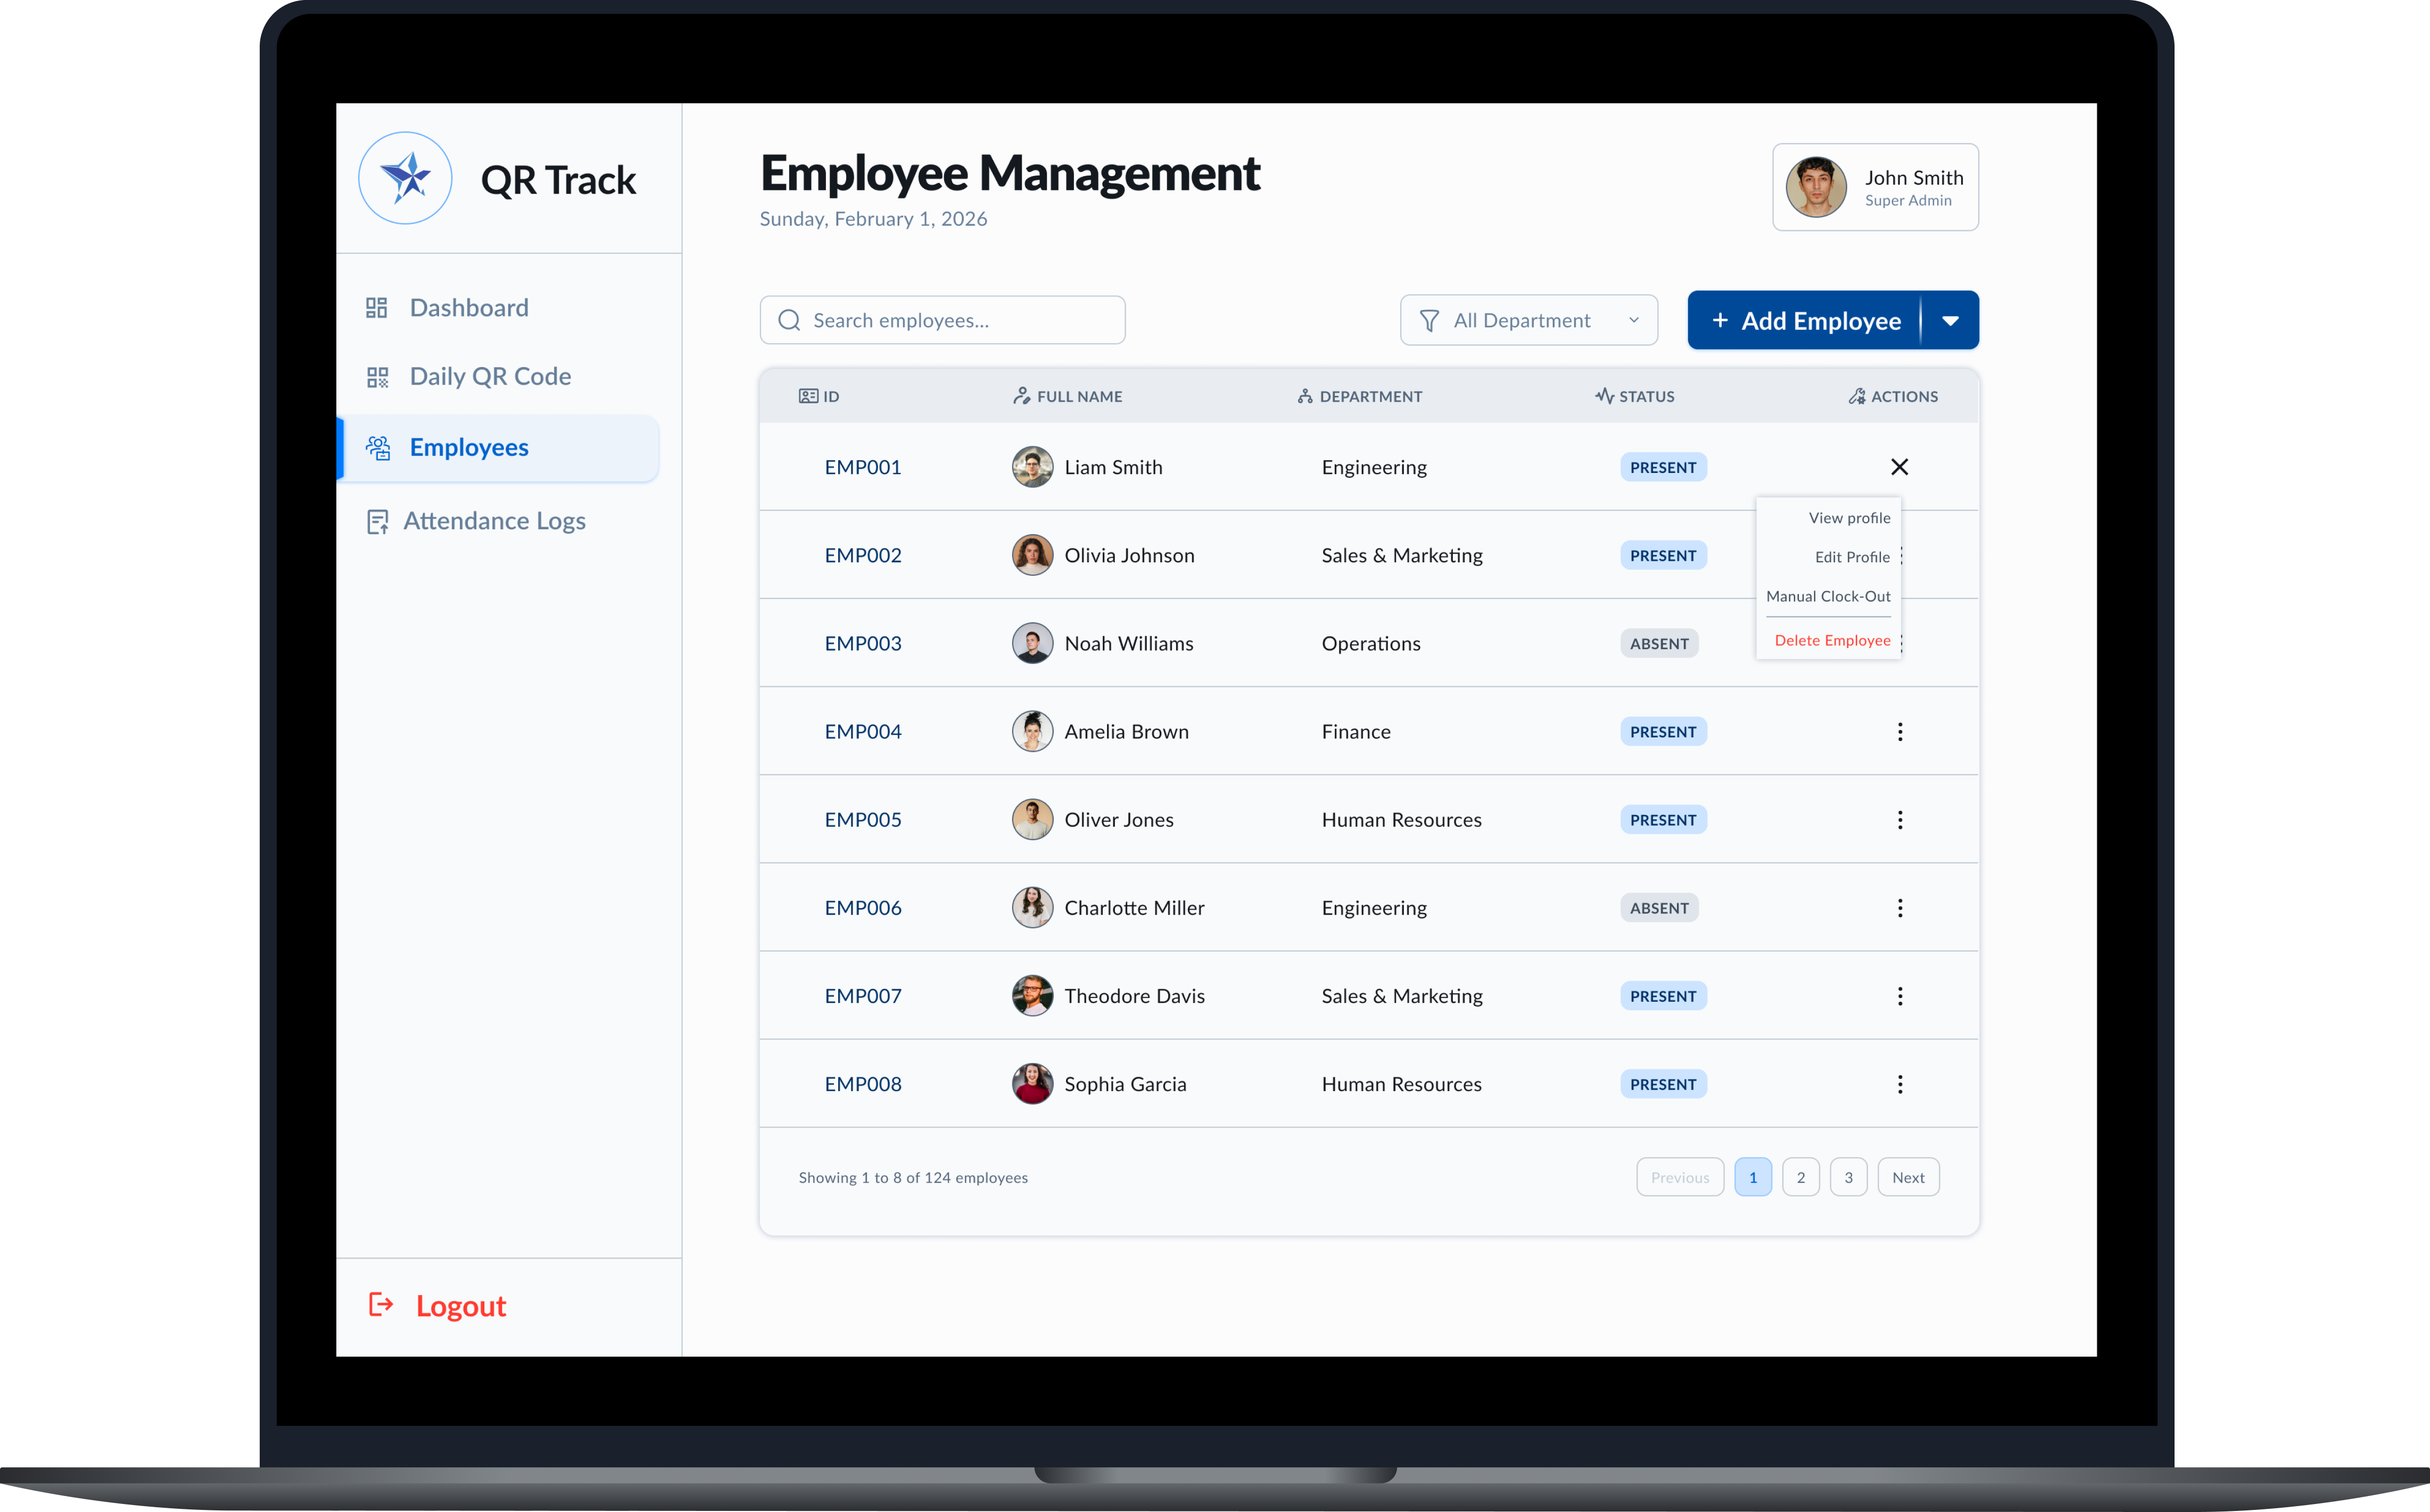
Task: Open actions menu for Amelia Brown
Action: click(1900, 732)
